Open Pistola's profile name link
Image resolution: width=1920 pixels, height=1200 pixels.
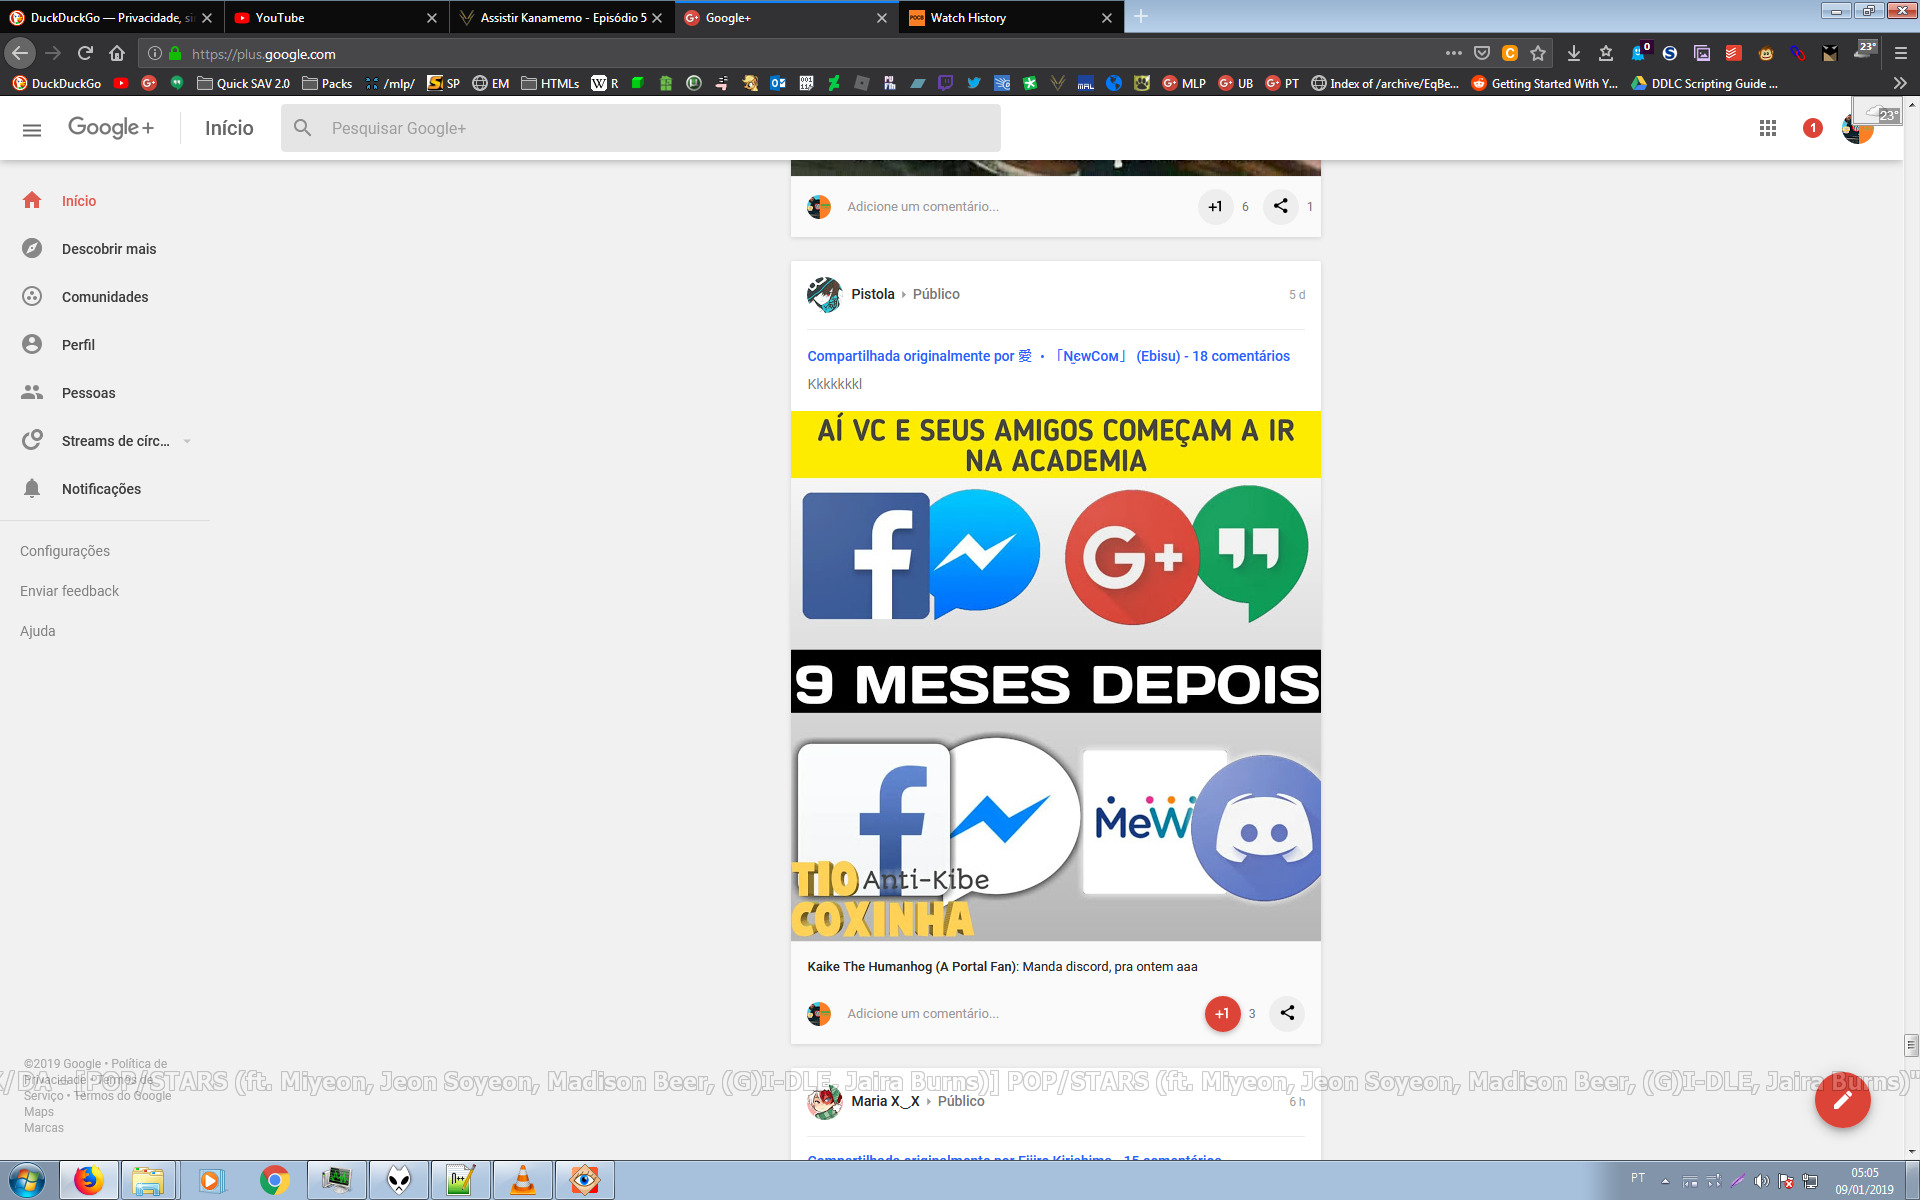[873, 294]
